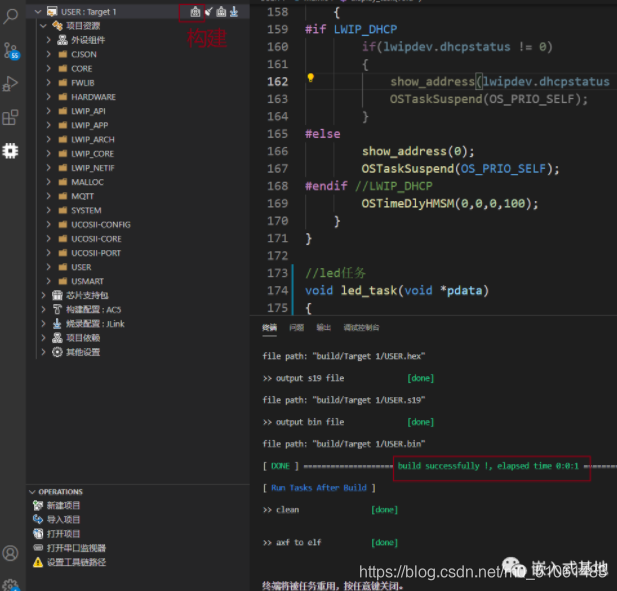Open the Run and Debug view
The height and width of the screenshot is (591, 617).
11,84
